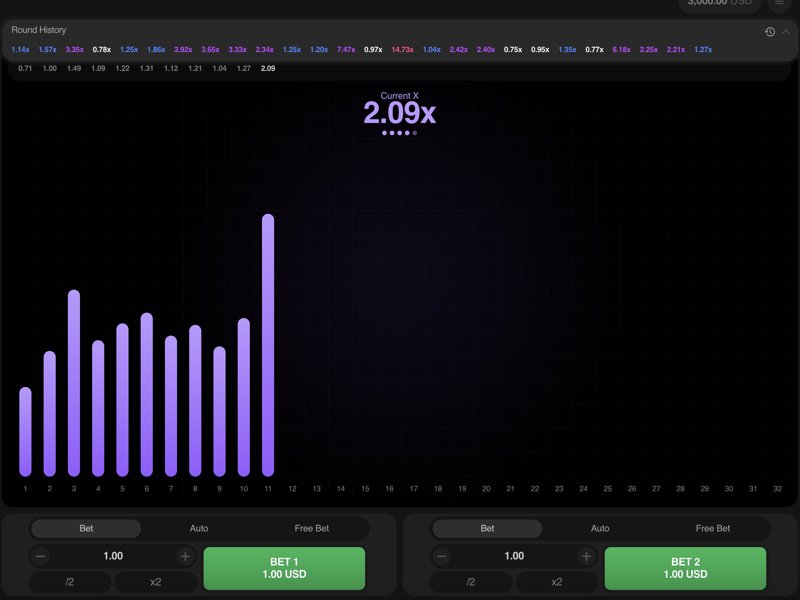Click axis number 32
Screen dimensions: 800x600
pos(777,489)
